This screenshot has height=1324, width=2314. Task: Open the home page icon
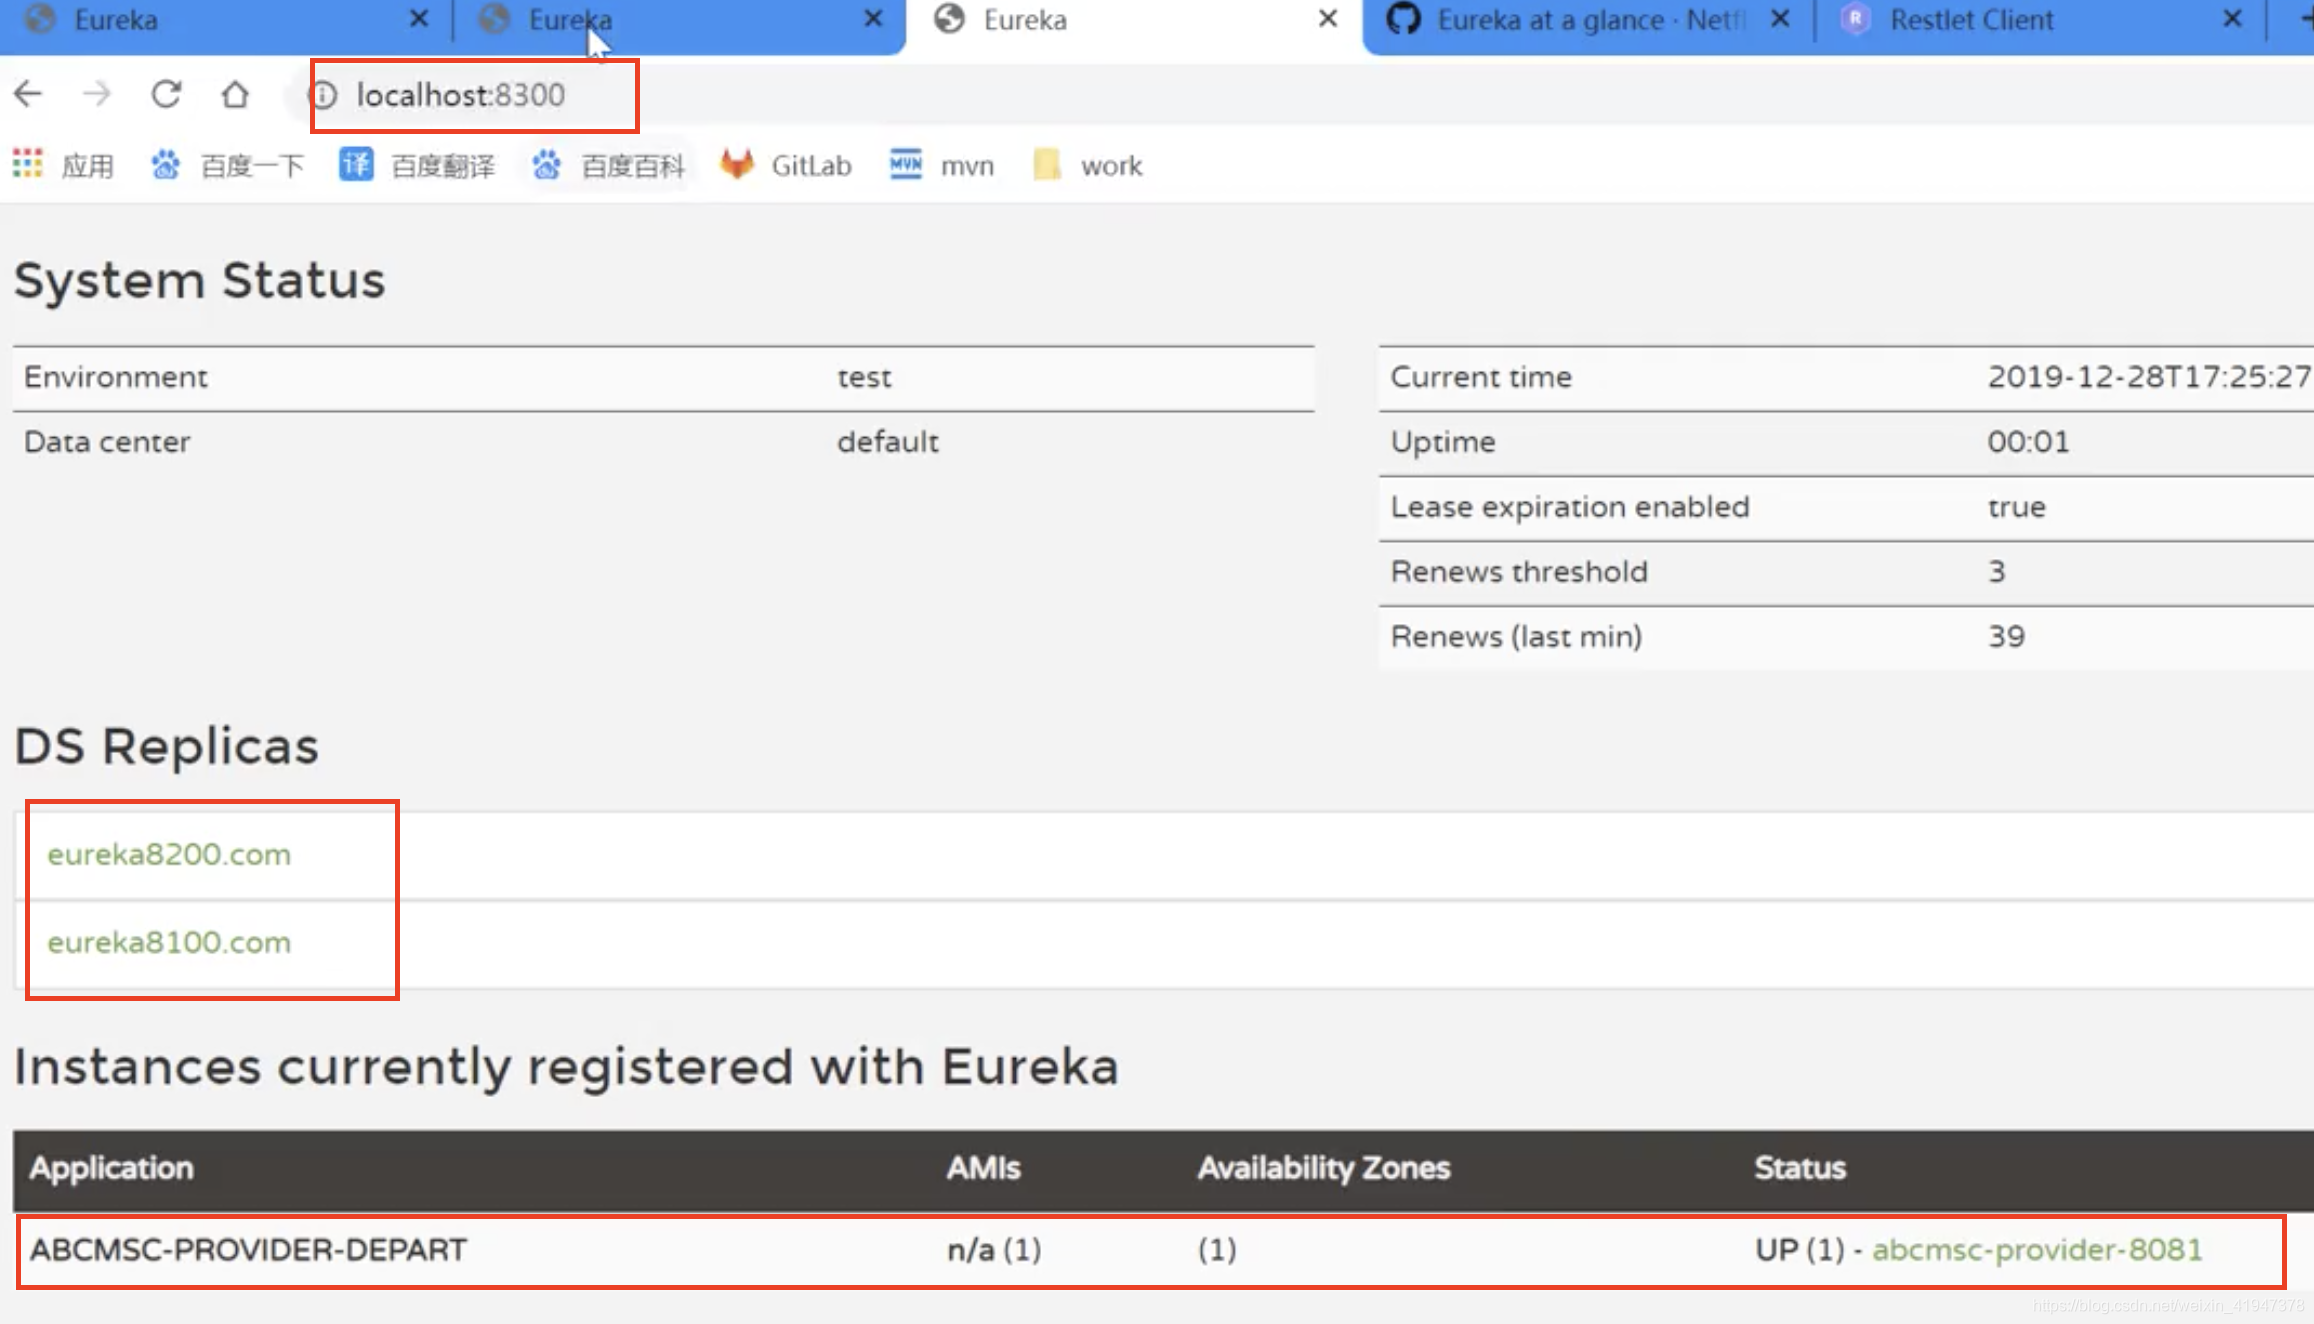coord(235,94)
